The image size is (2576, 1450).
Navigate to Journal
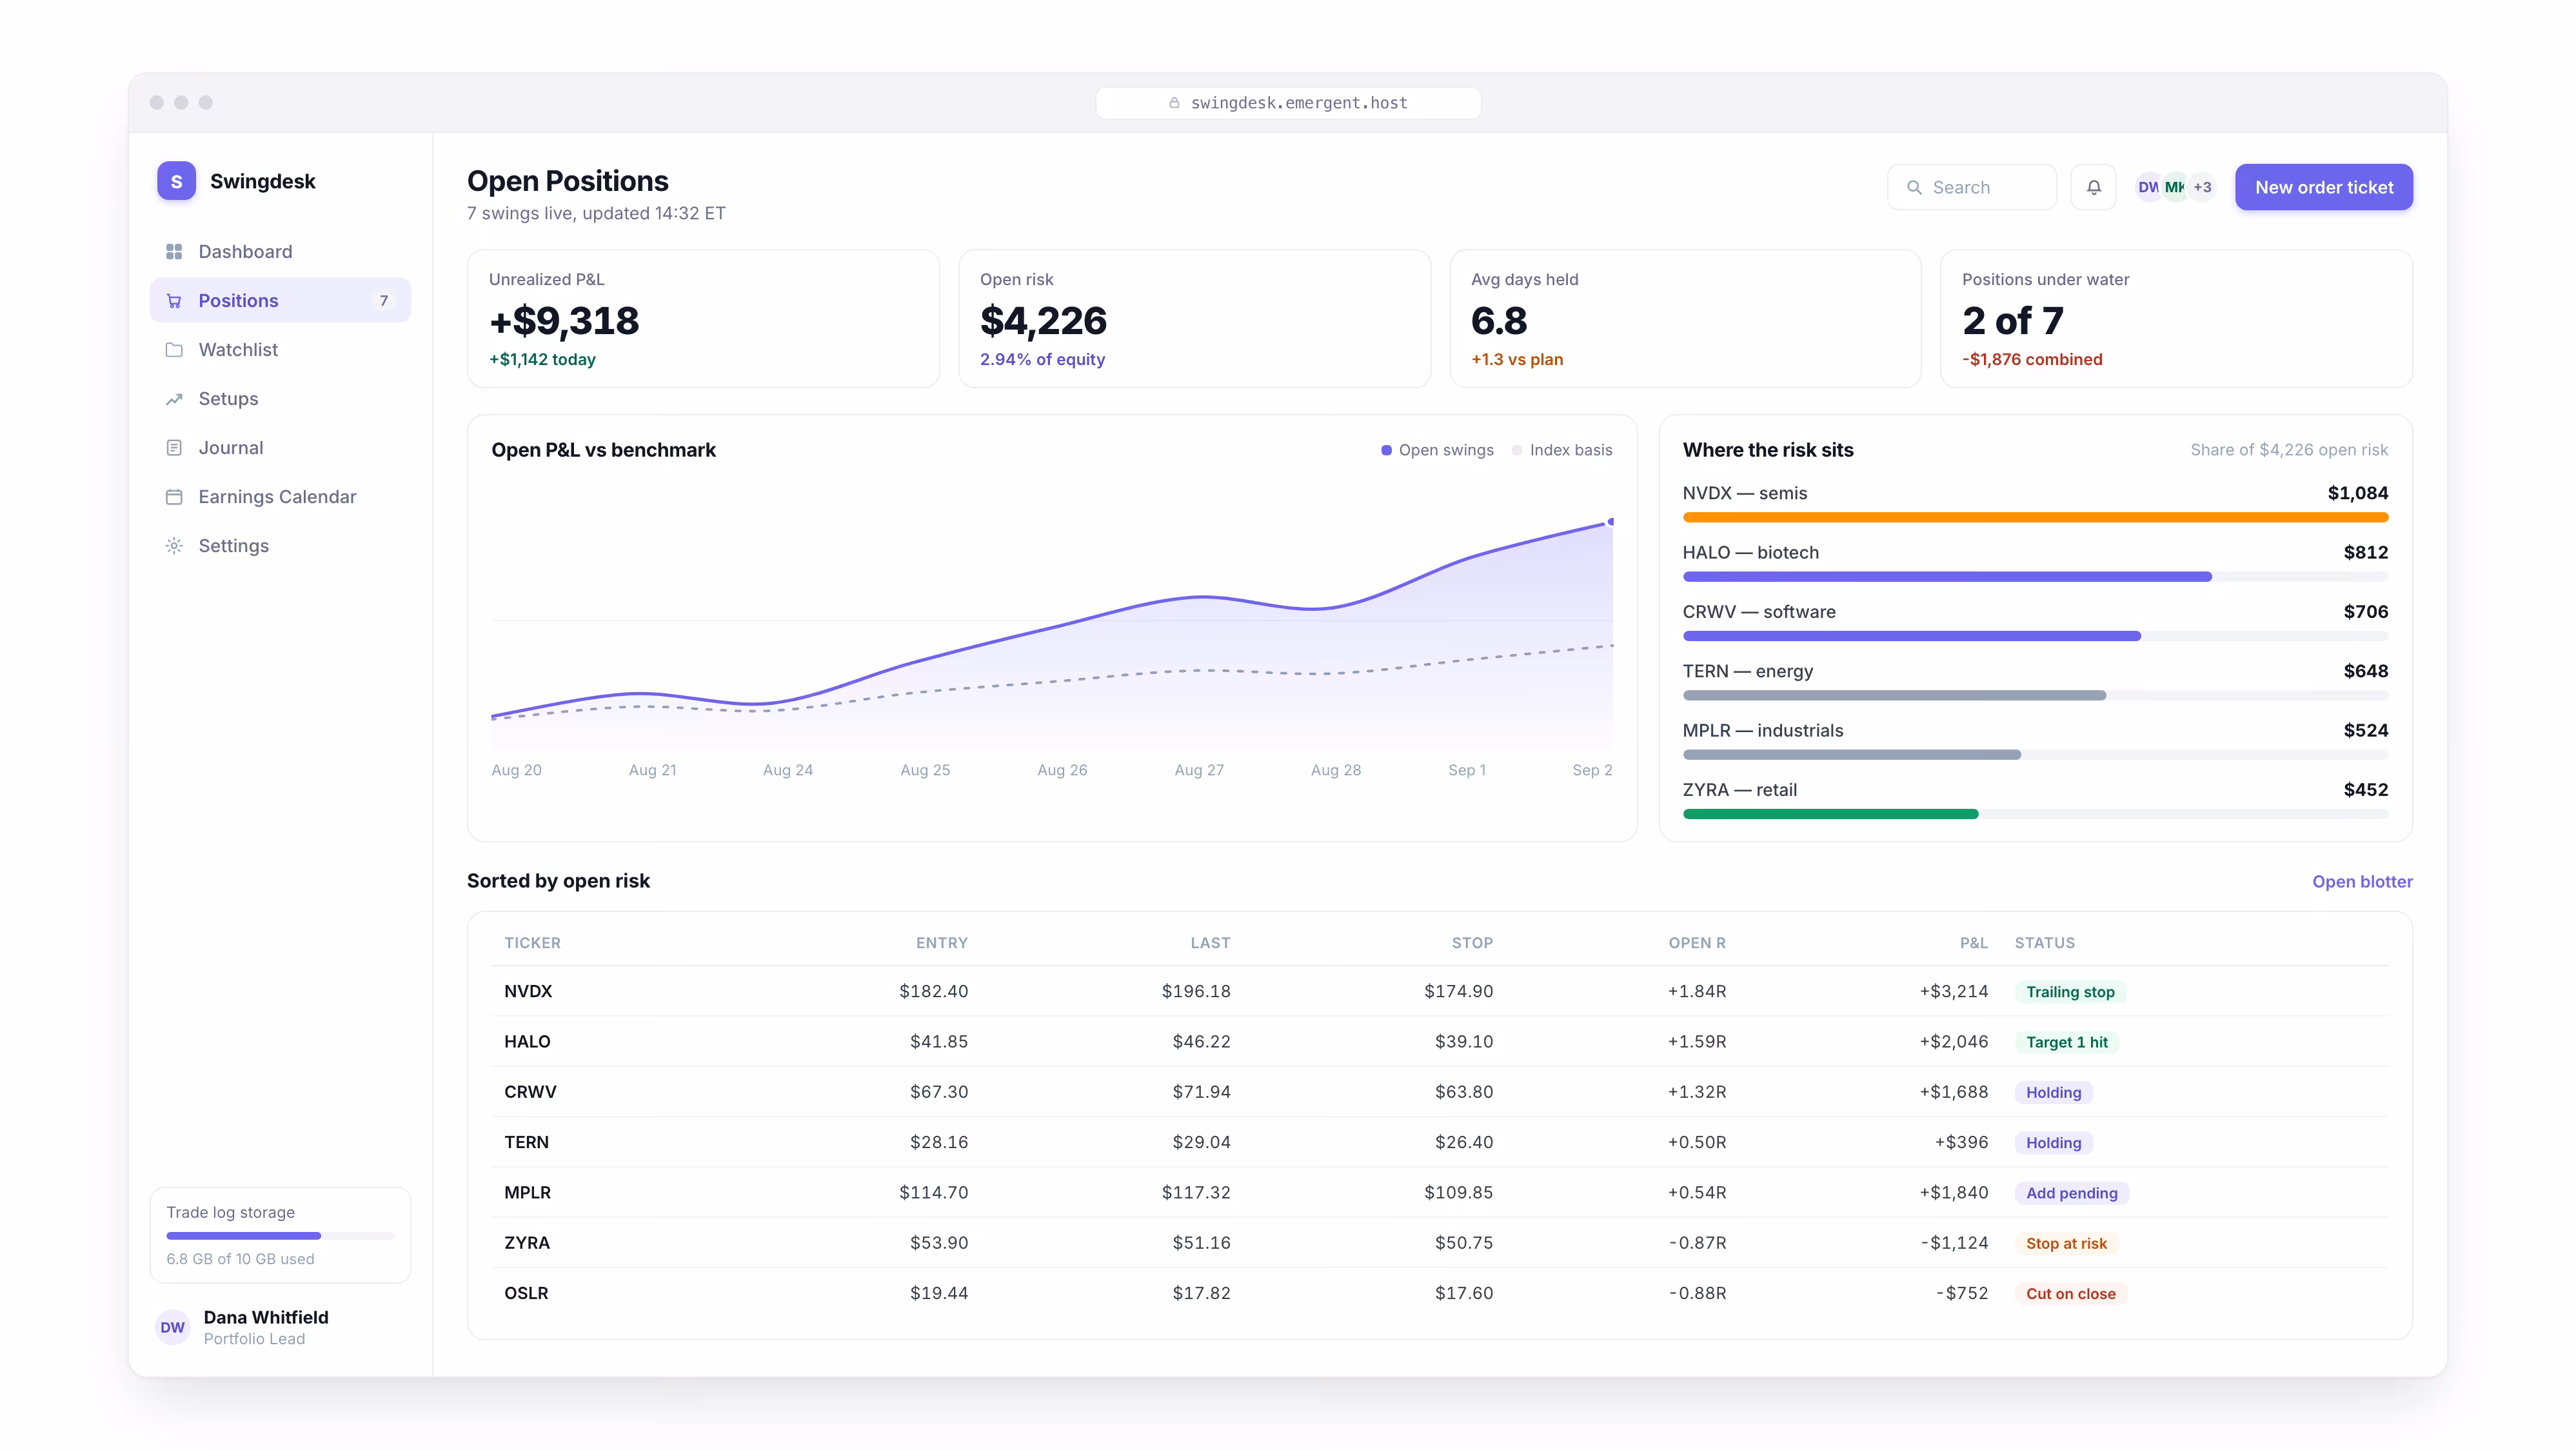280,448
